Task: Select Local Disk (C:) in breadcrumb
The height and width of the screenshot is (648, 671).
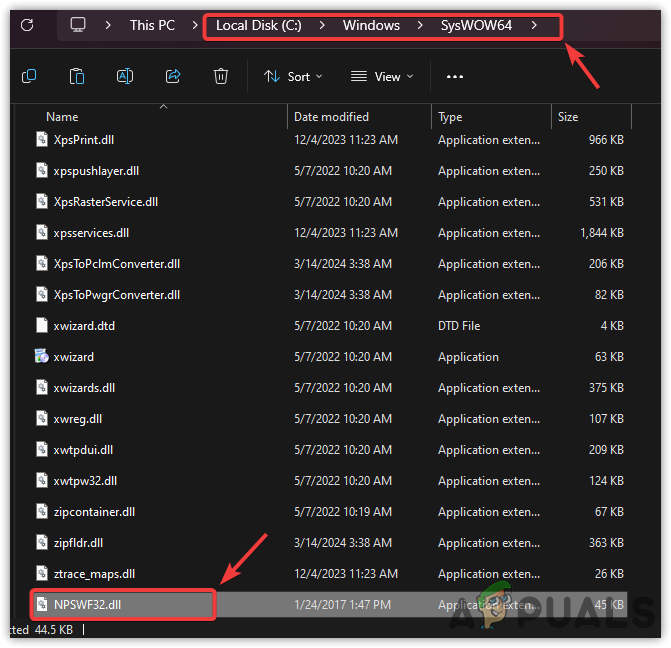Action: 259,25
